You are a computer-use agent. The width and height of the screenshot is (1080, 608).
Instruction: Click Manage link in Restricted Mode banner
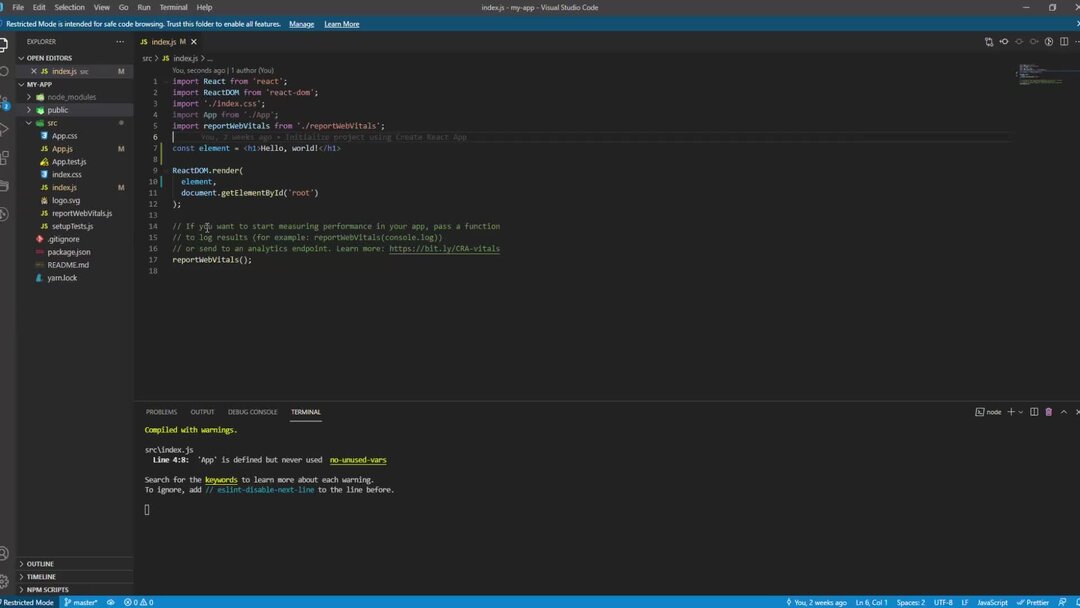[301, 24]
